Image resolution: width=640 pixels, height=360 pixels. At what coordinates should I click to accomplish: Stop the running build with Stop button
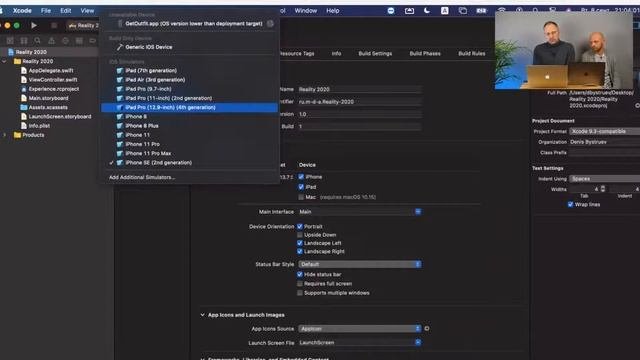[53, 25]
